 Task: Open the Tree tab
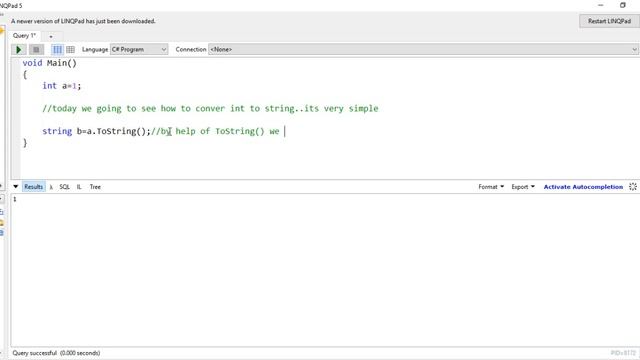[x=95, y=187]
